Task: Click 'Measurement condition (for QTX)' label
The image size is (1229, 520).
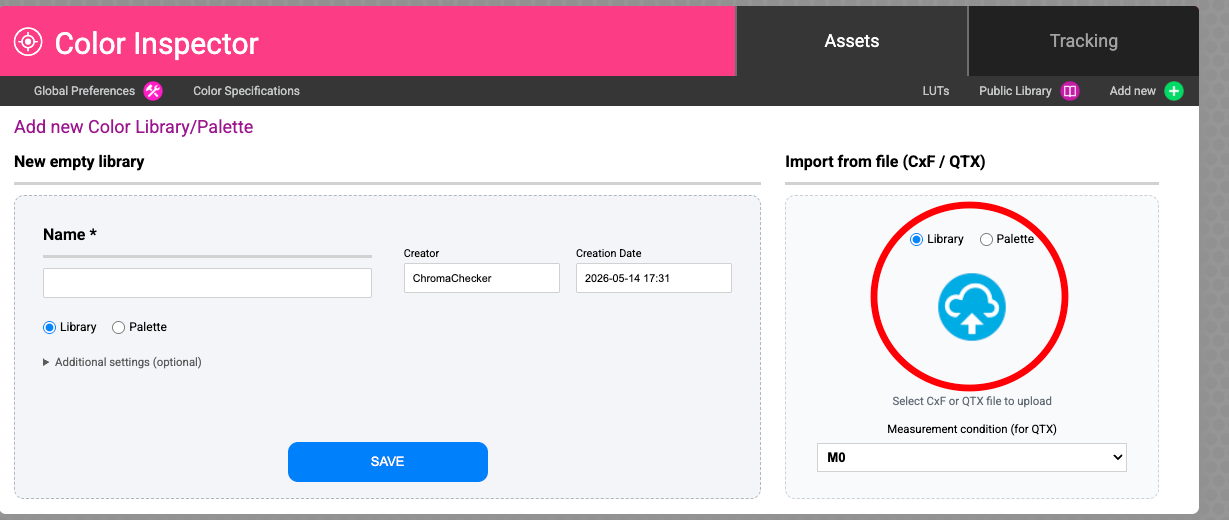Action: pyautogui.click(x=971, y=429)
